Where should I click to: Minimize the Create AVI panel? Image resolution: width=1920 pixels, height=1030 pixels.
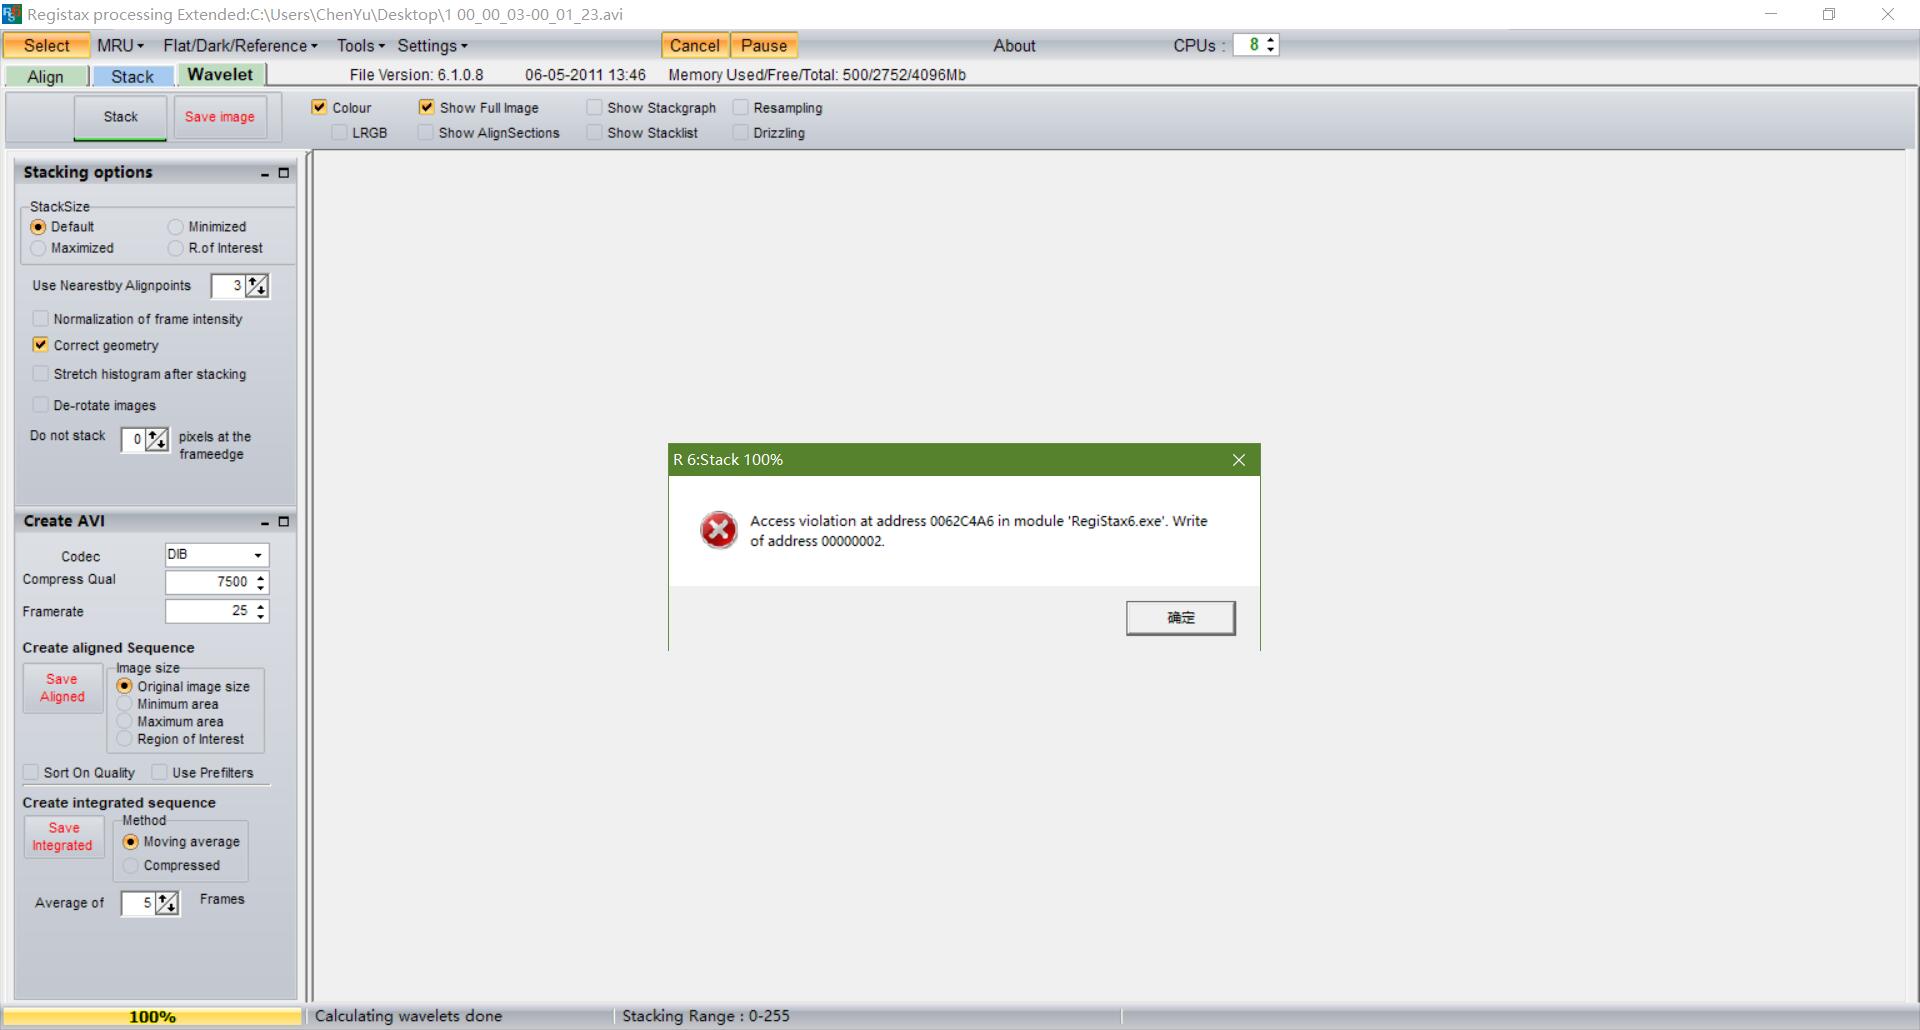pyautogui.click(x=265, y=522)
